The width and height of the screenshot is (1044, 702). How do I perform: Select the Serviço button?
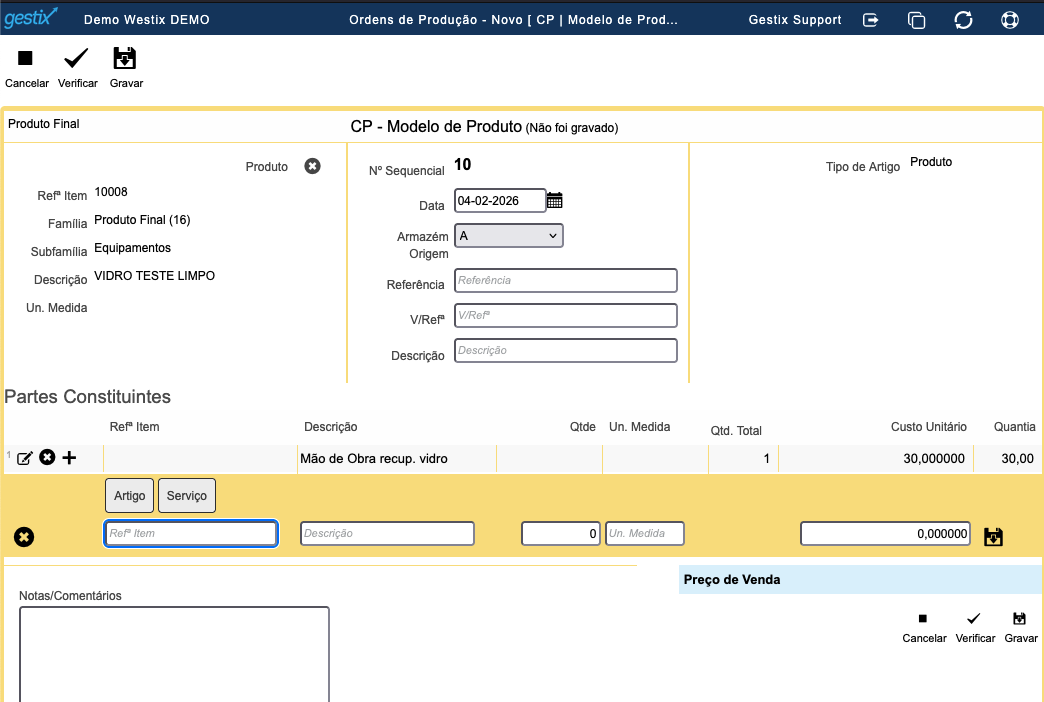187,495
